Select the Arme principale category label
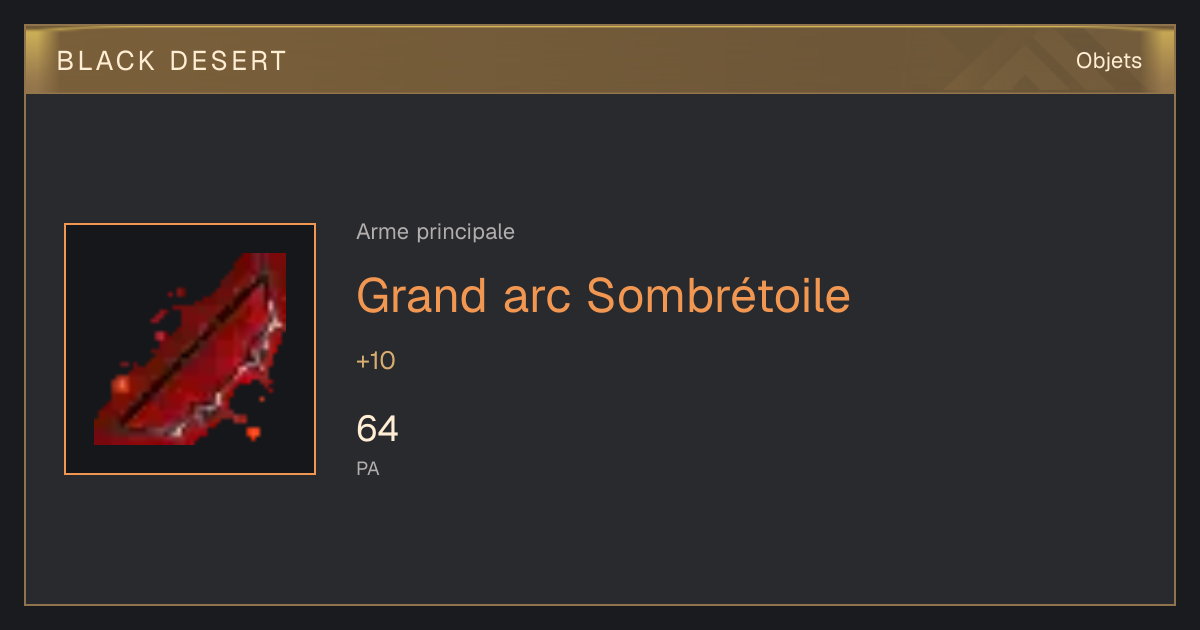Image resolution: width=1200 pixels, height=630 pixels. coord(435,232)
